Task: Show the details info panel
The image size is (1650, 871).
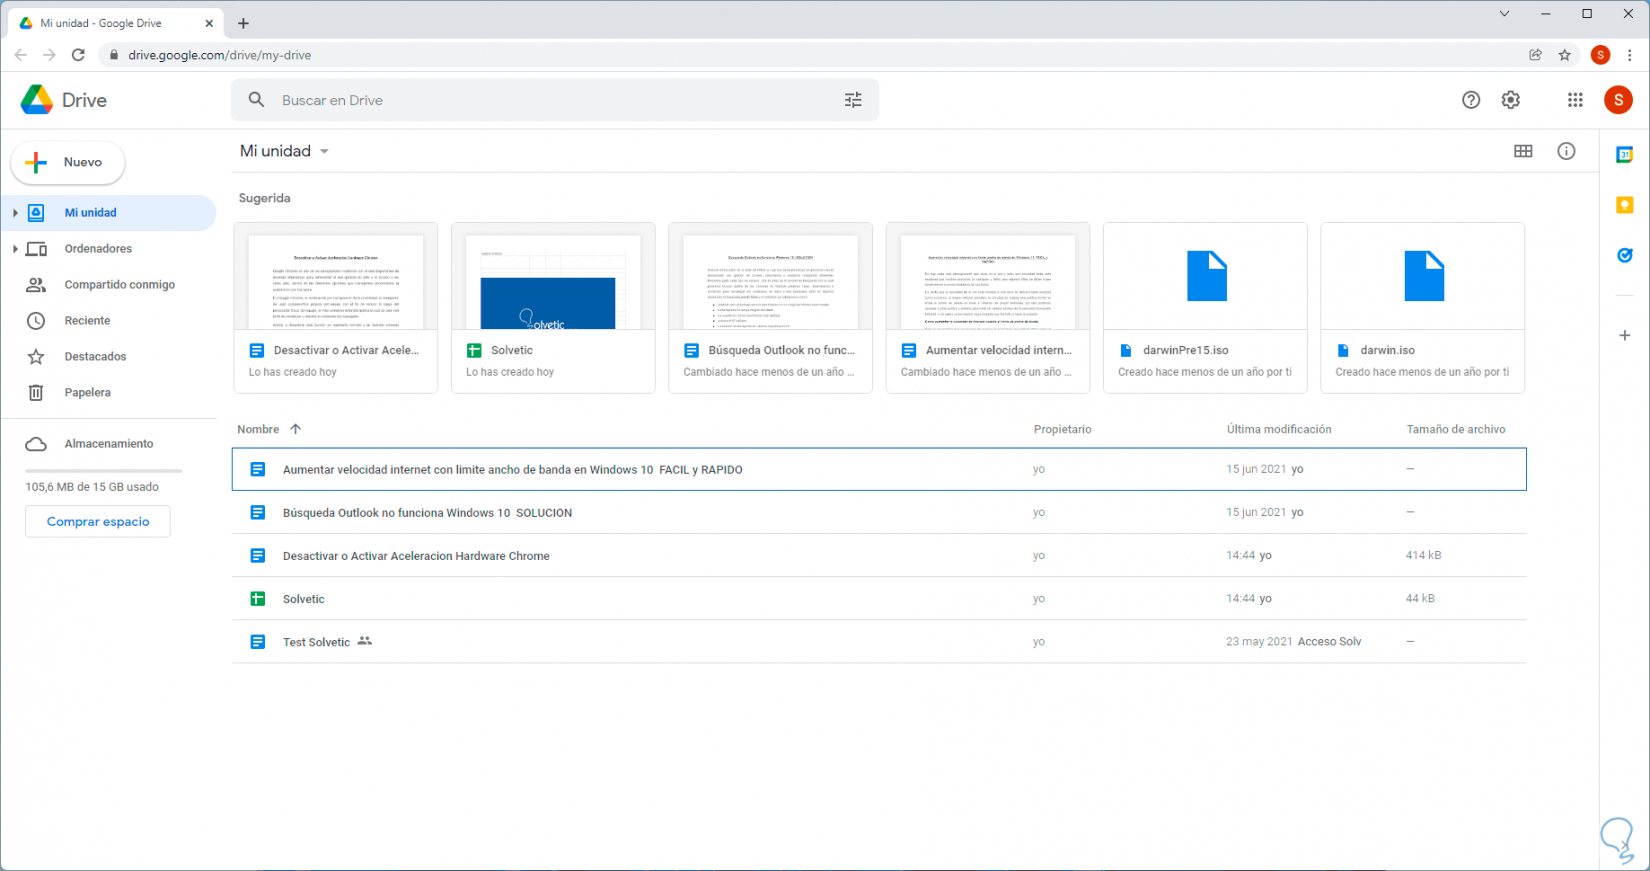Action: 1566,151
